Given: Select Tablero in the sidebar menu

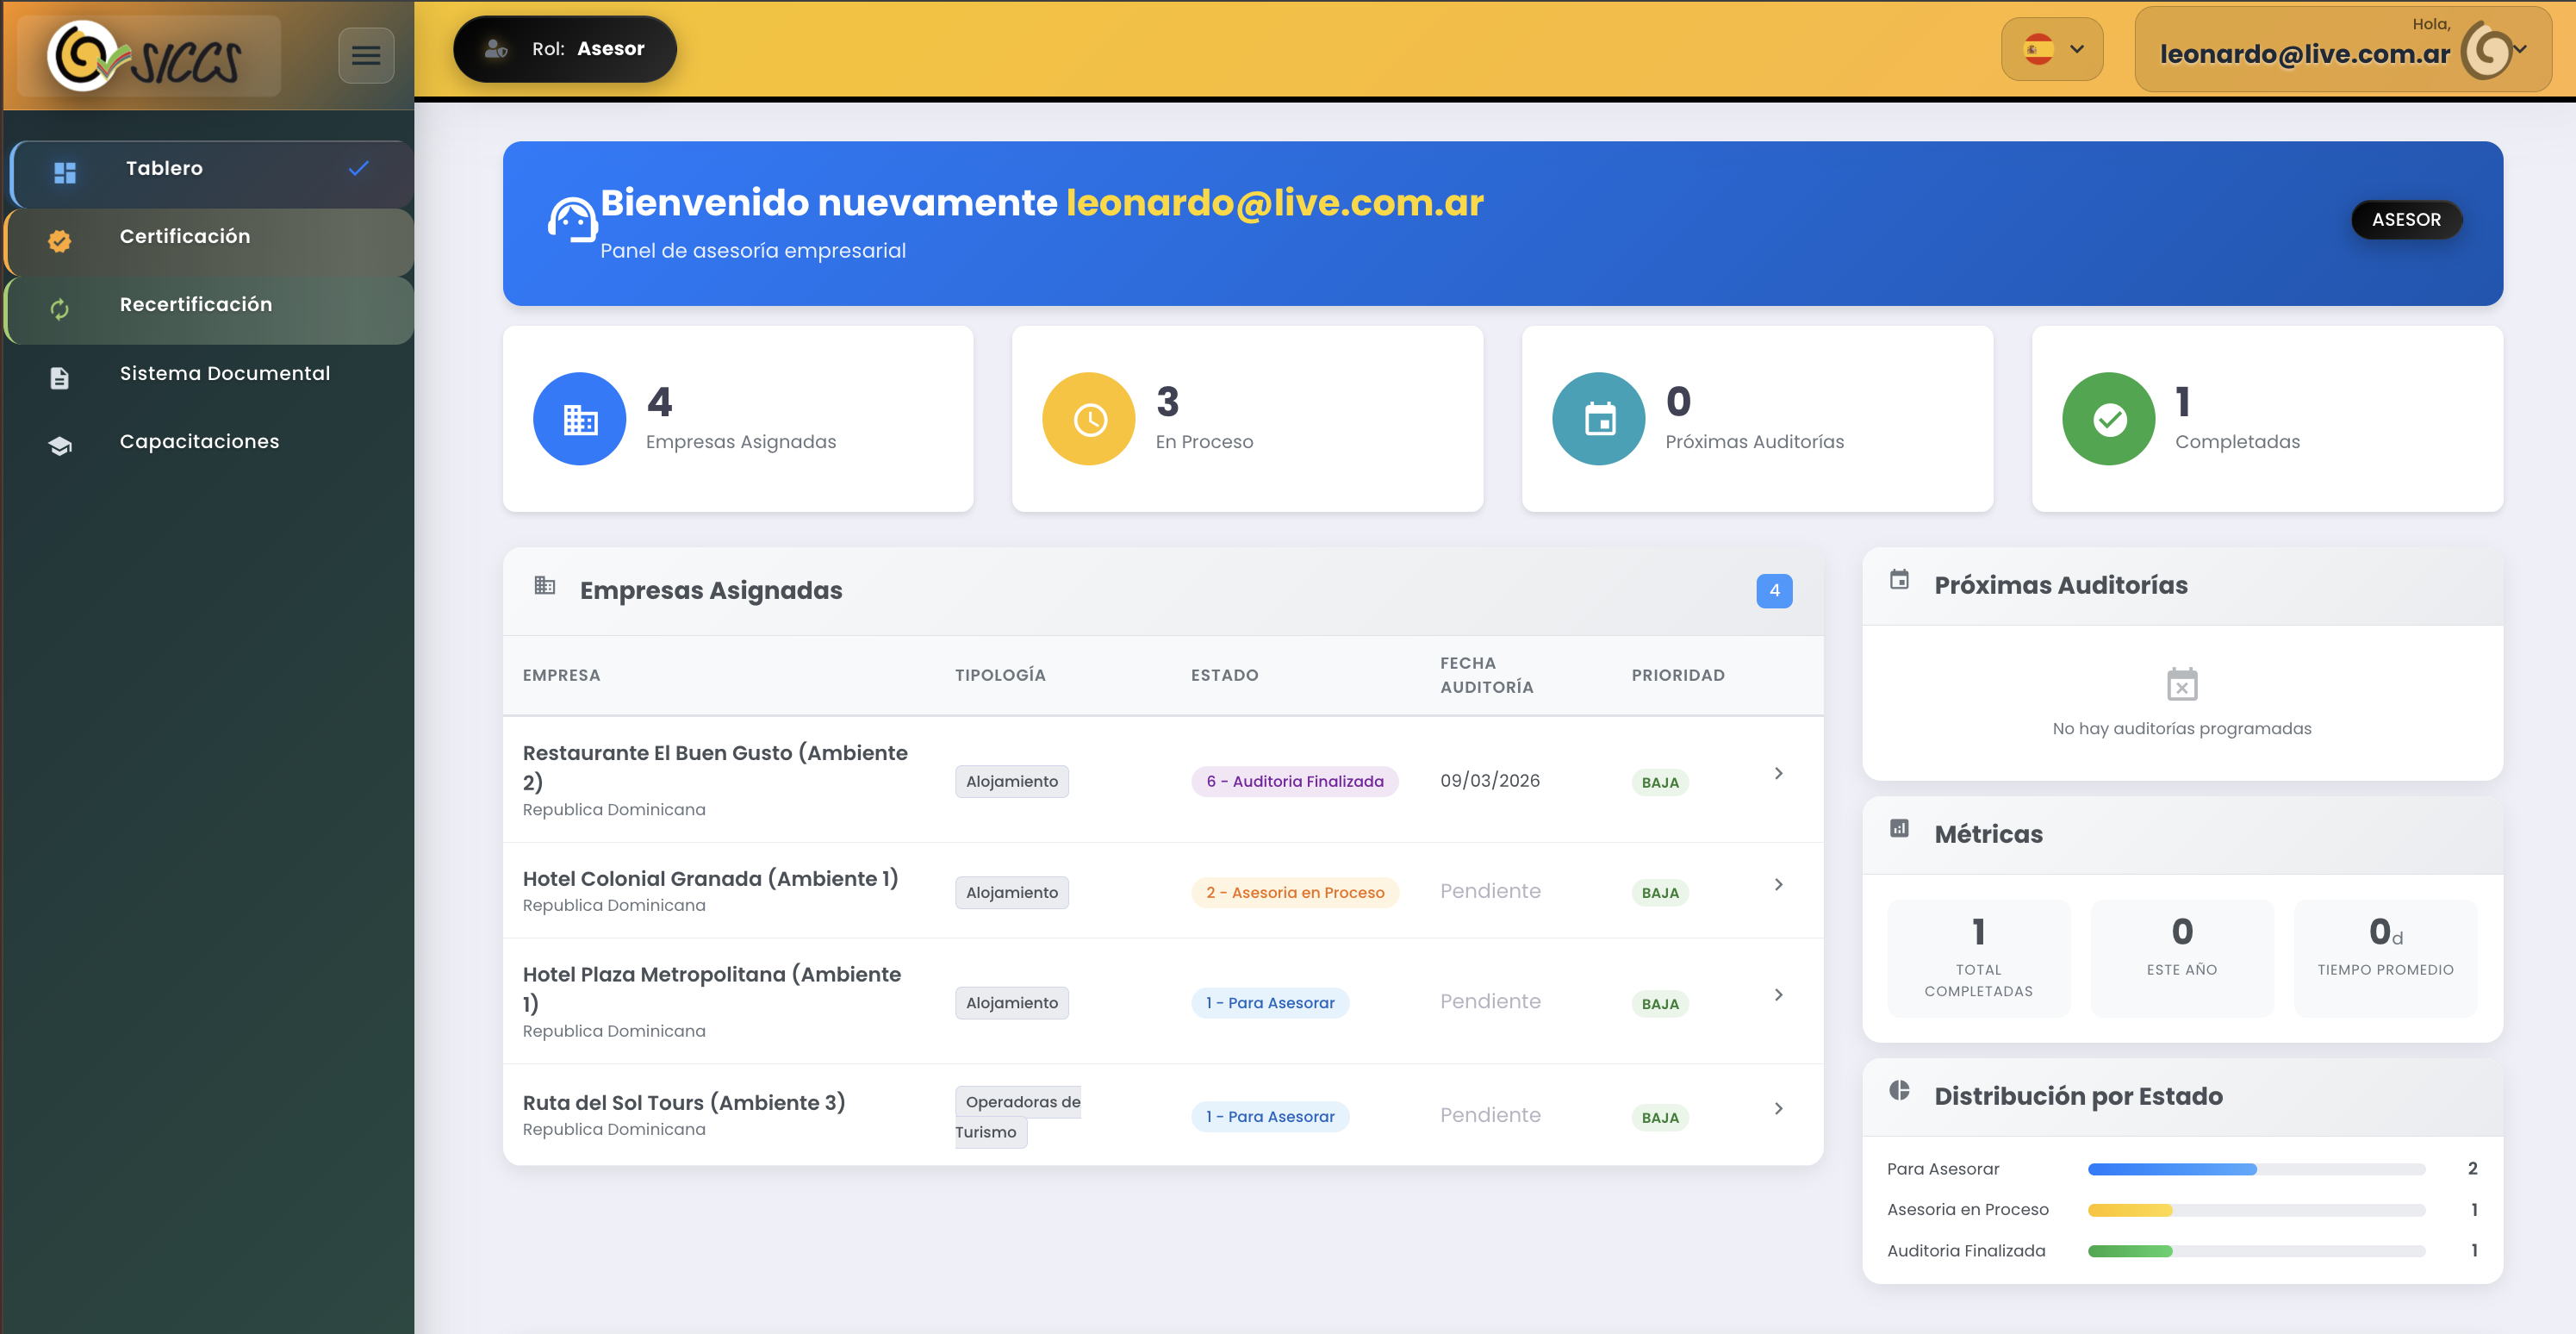Looking at the screenshot, I should pos(164,168).
